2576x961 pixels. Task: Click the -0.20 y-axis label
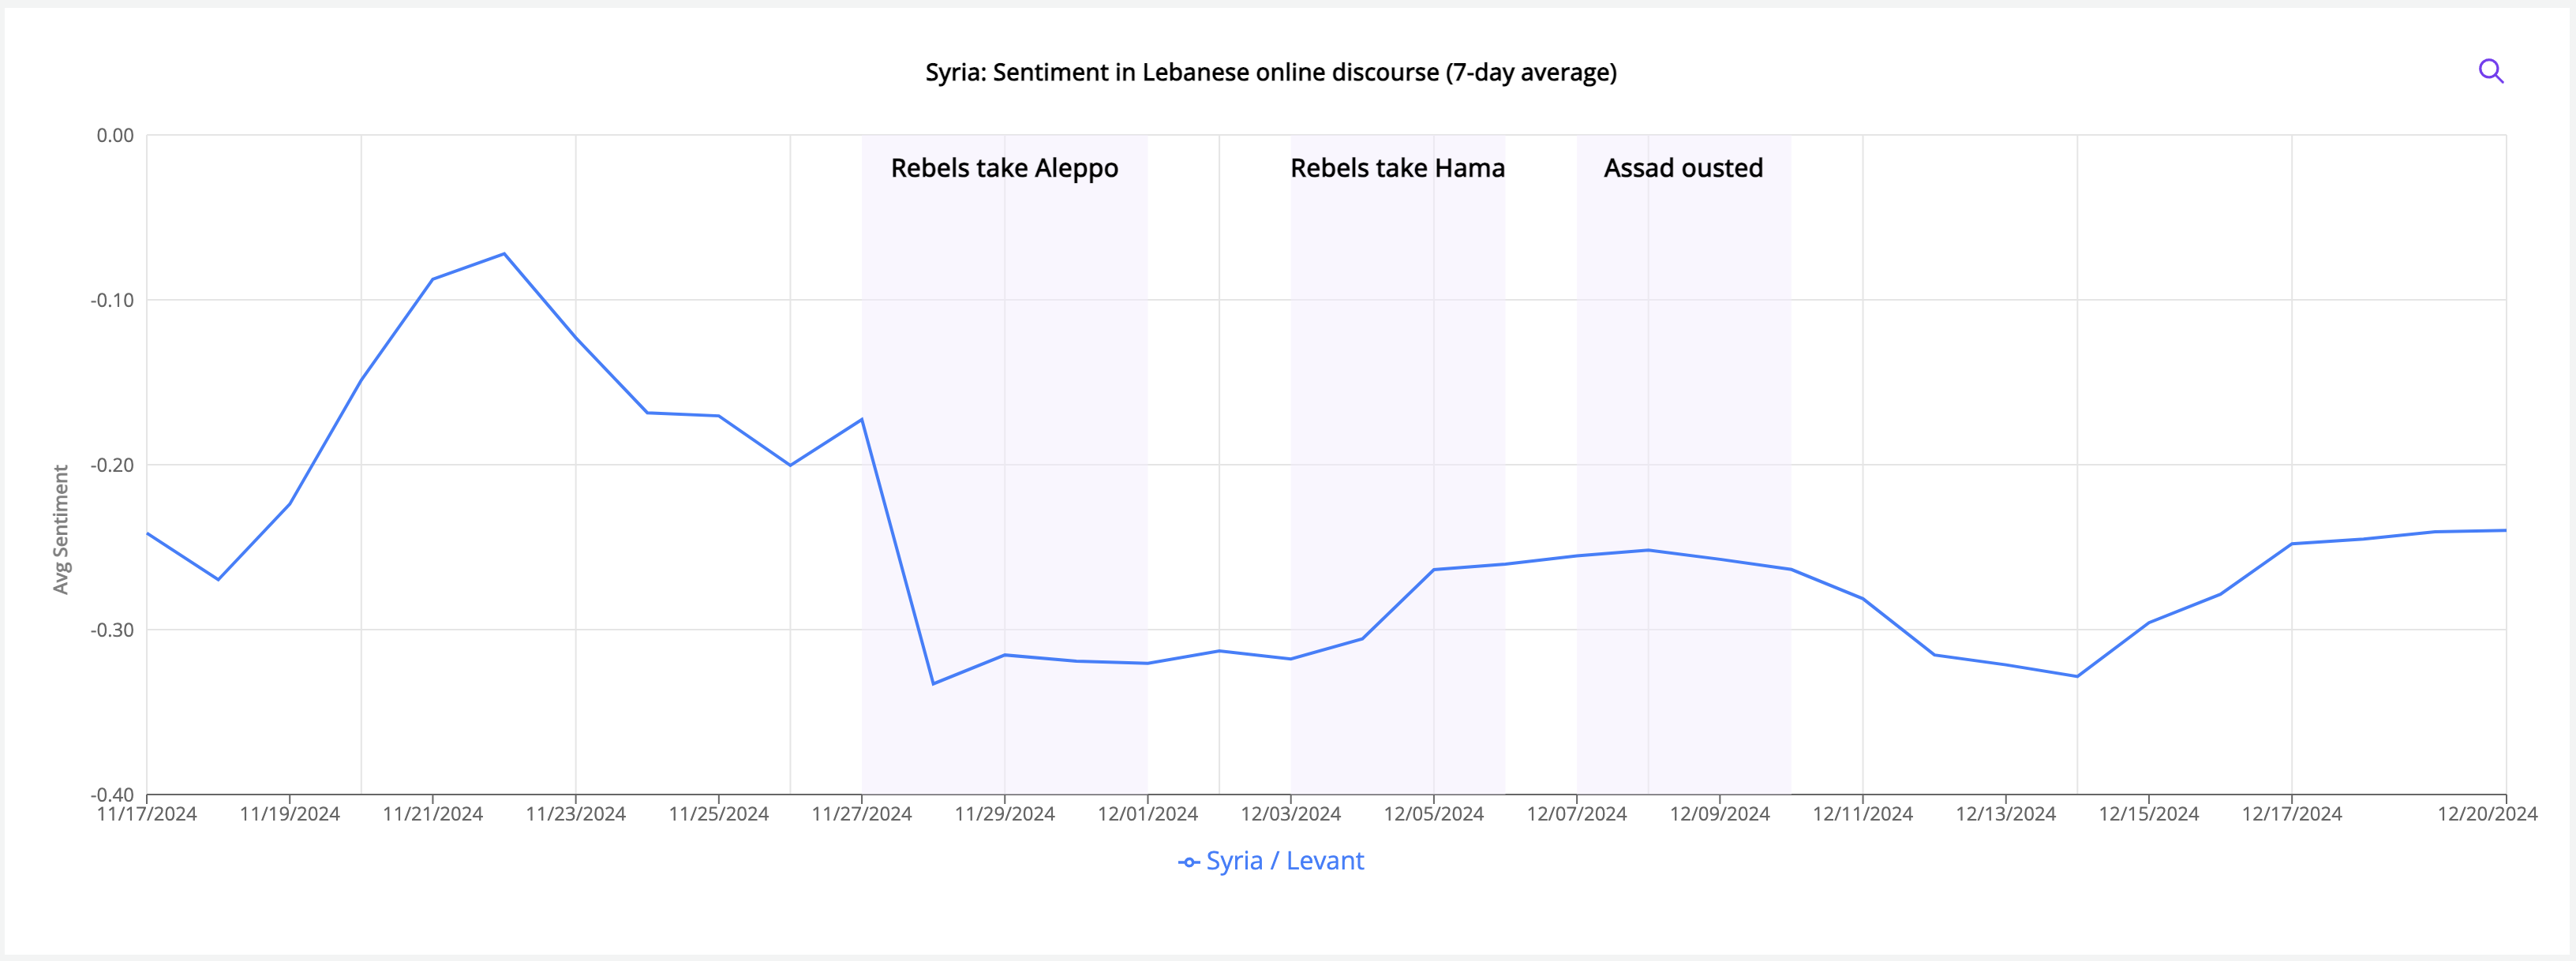(x=112, y=465)
